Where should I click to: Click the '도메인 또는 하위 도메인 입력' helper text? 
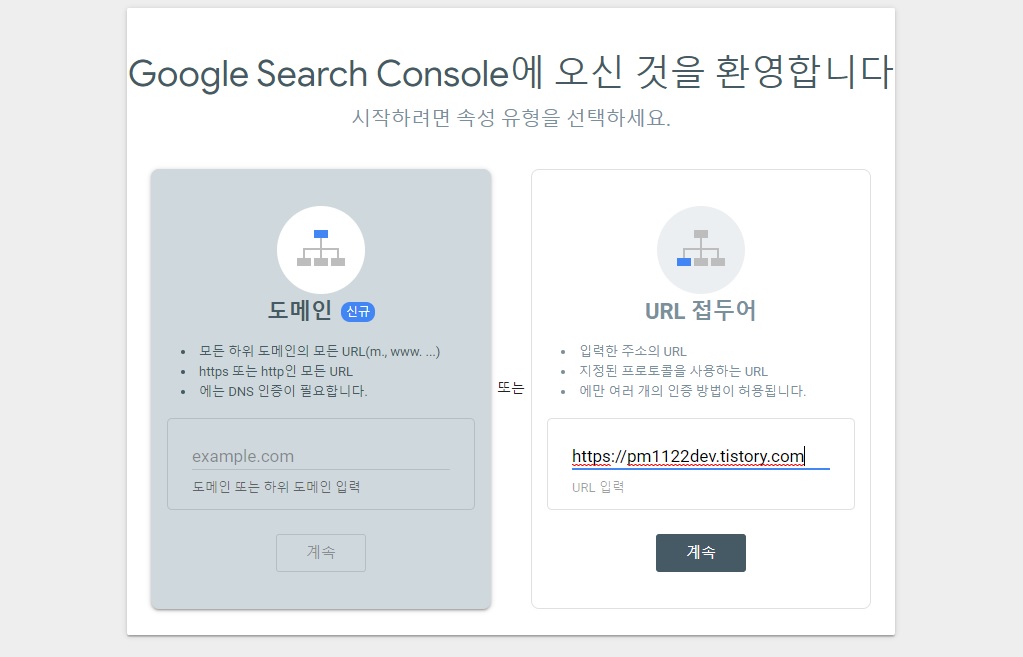(276, 487)
